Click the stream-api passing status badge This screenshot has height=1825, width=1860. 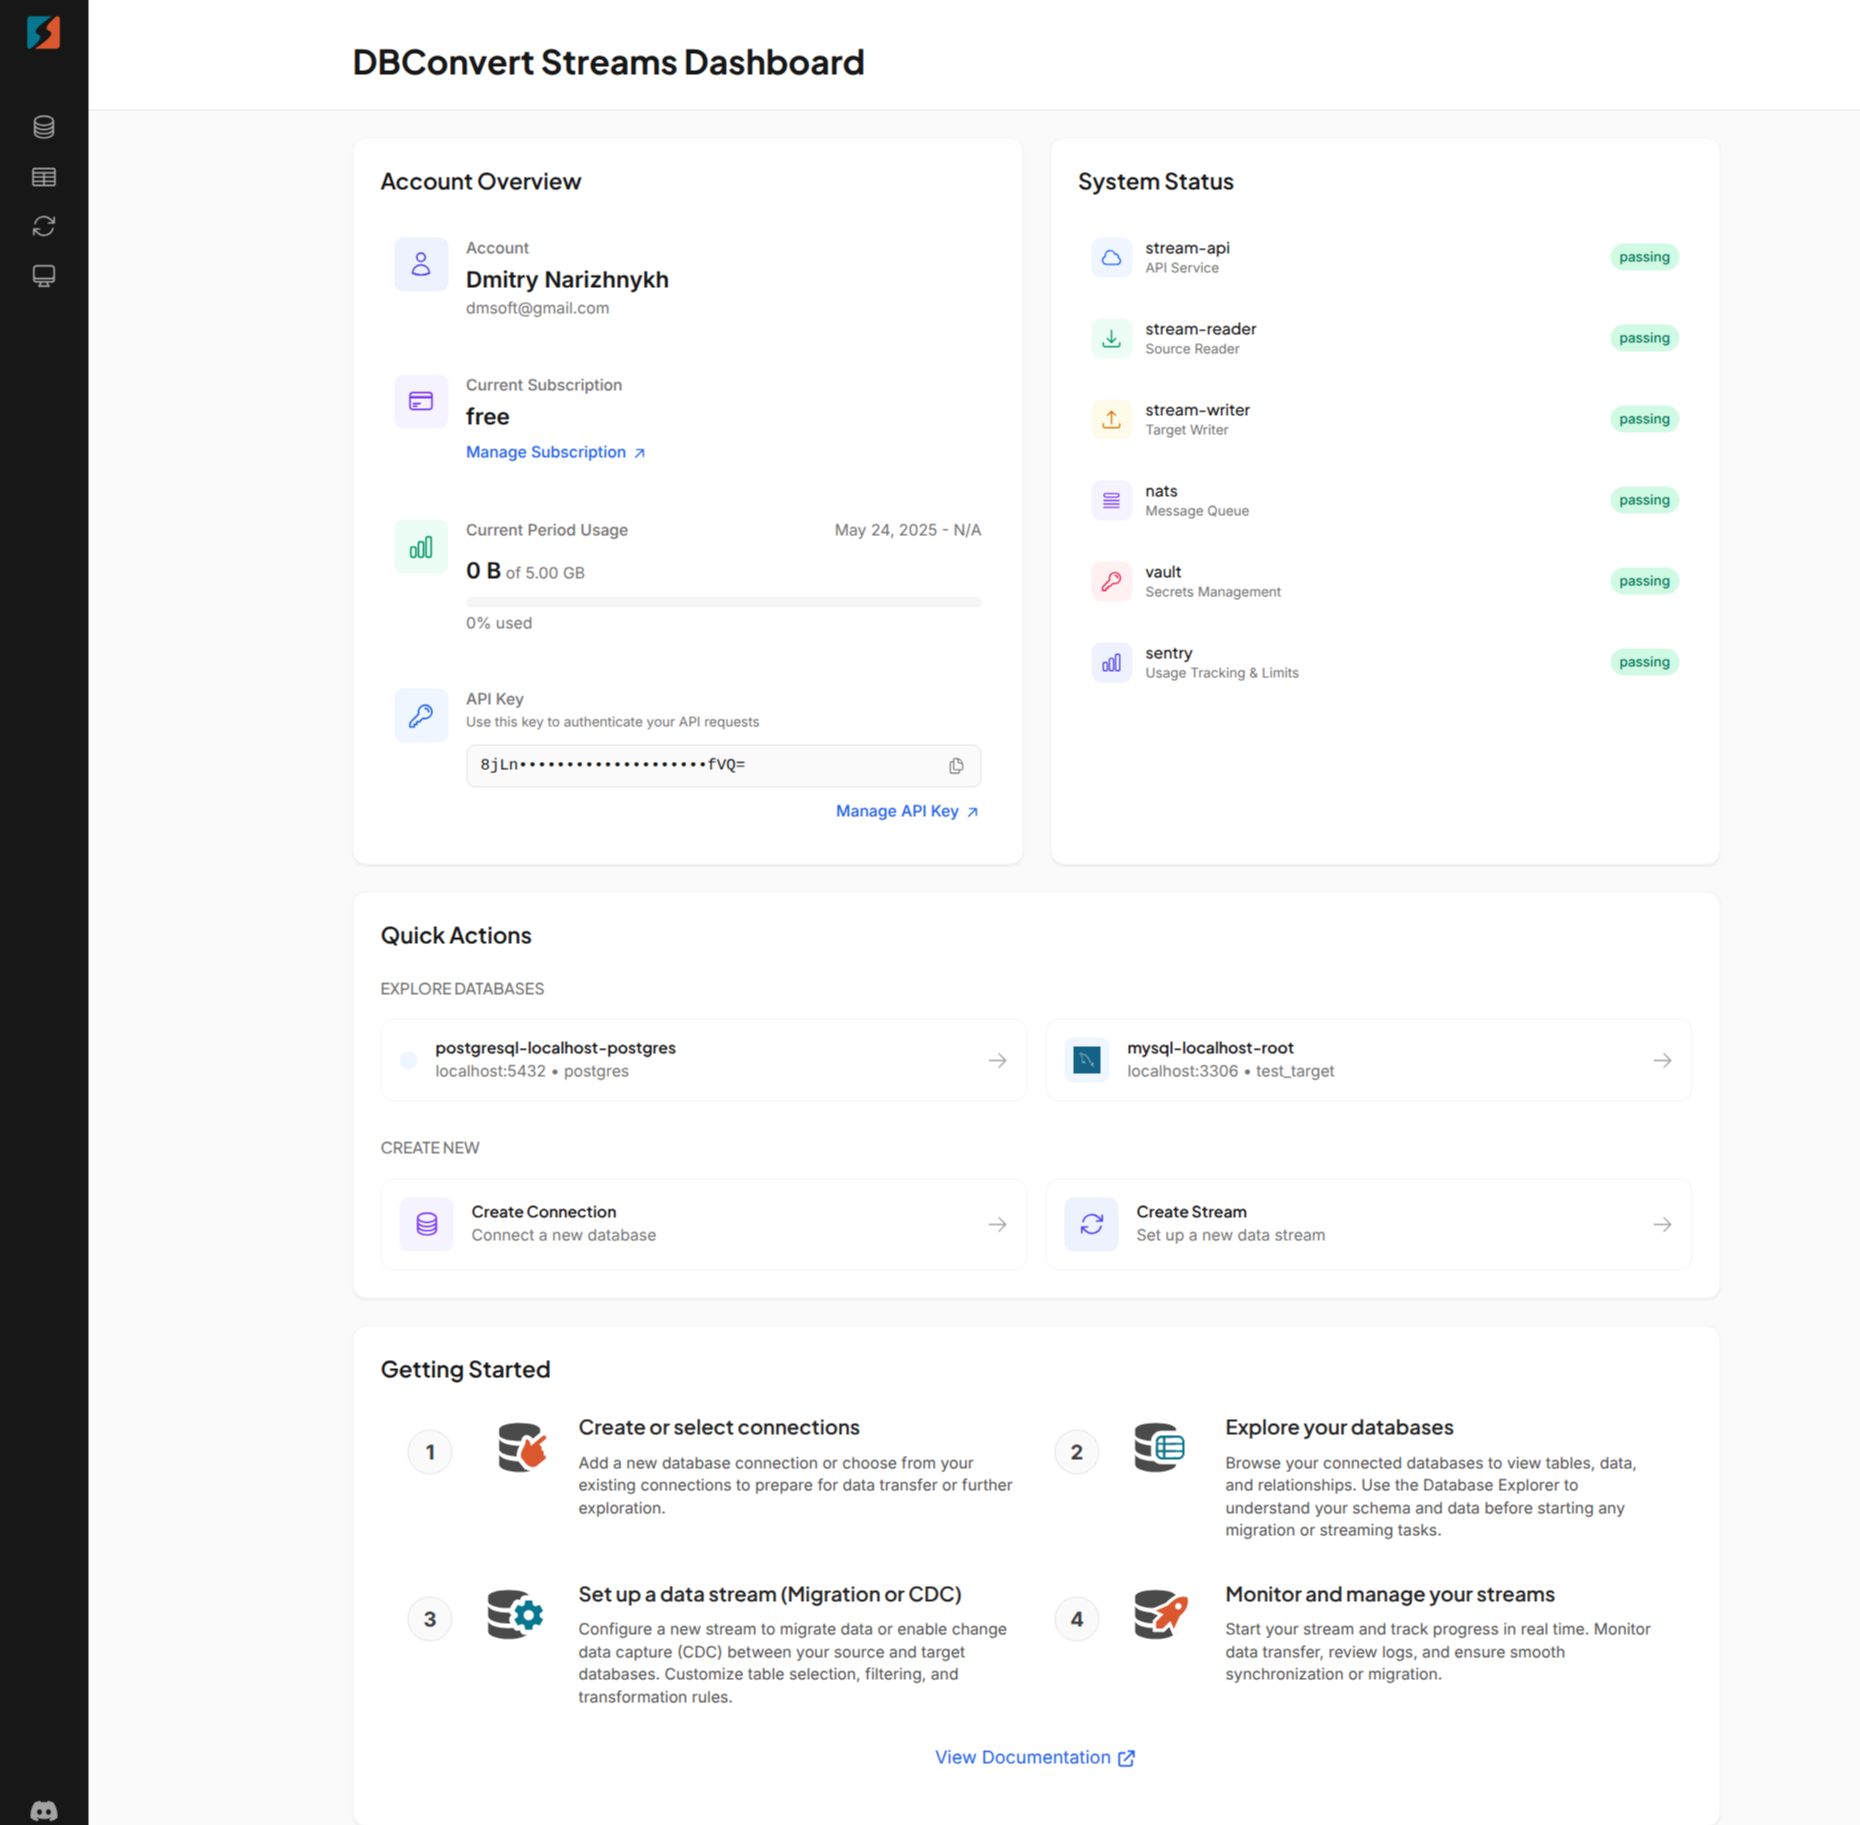(x=1643, y=257)
